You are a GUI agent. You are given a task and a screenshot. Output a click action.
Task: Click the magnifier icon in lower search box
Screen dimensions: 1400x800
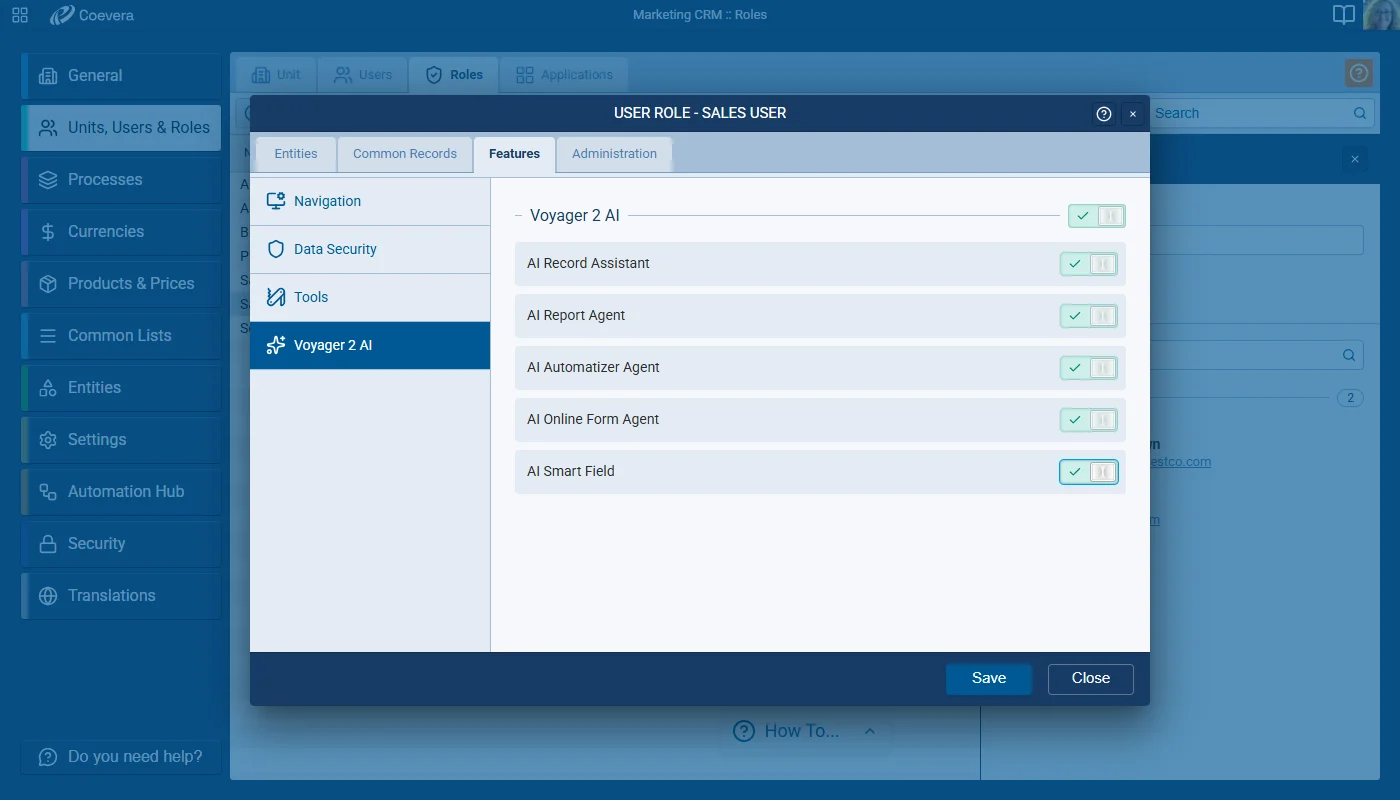(x=1349, y=355)
